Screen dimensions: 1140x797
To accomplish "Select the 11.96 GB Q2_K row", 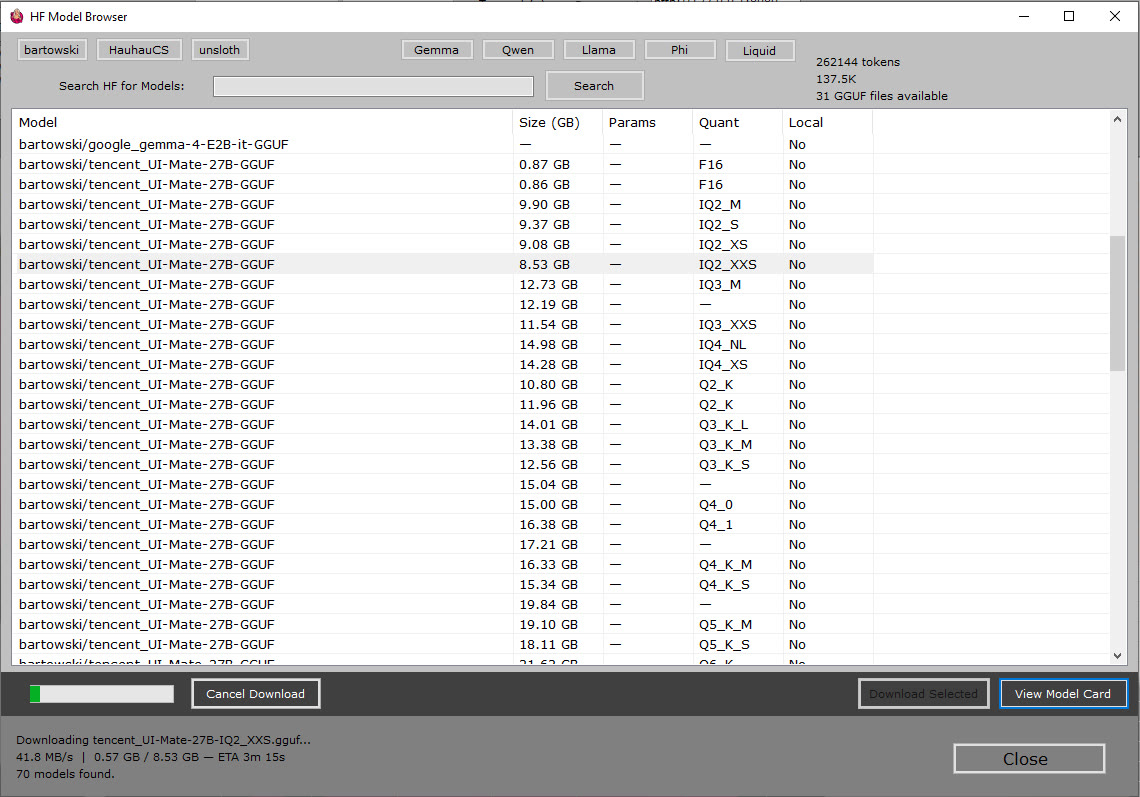I will 443,404.
